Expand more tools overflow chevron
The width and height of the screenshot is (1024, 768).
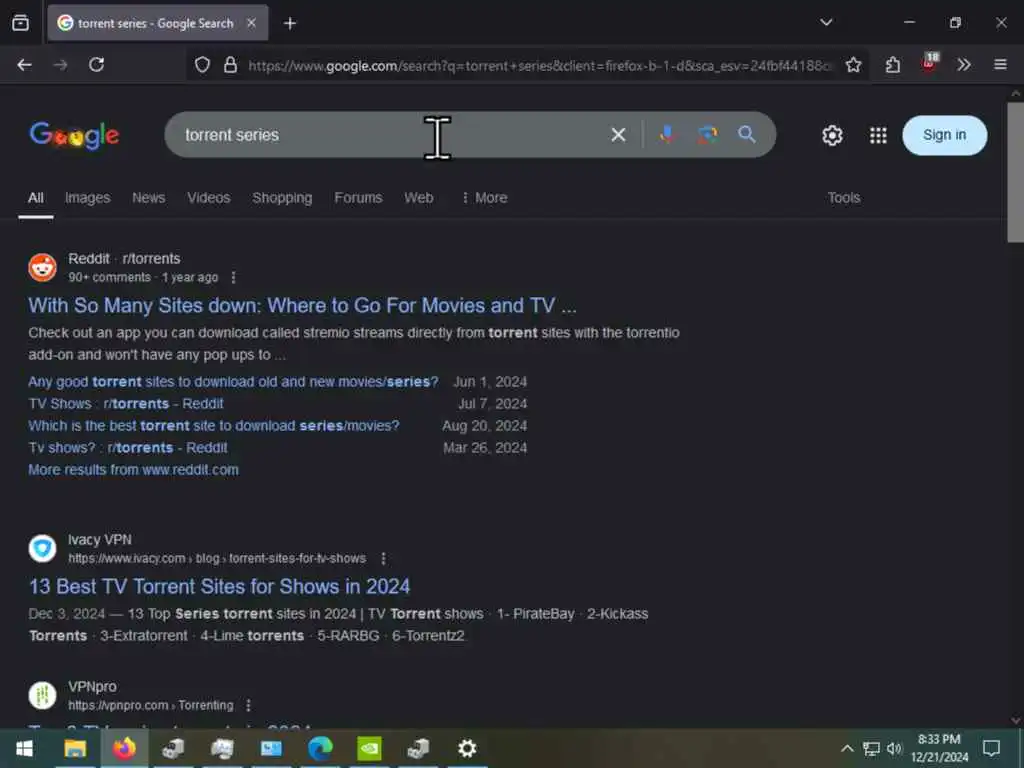coord(964,65)
